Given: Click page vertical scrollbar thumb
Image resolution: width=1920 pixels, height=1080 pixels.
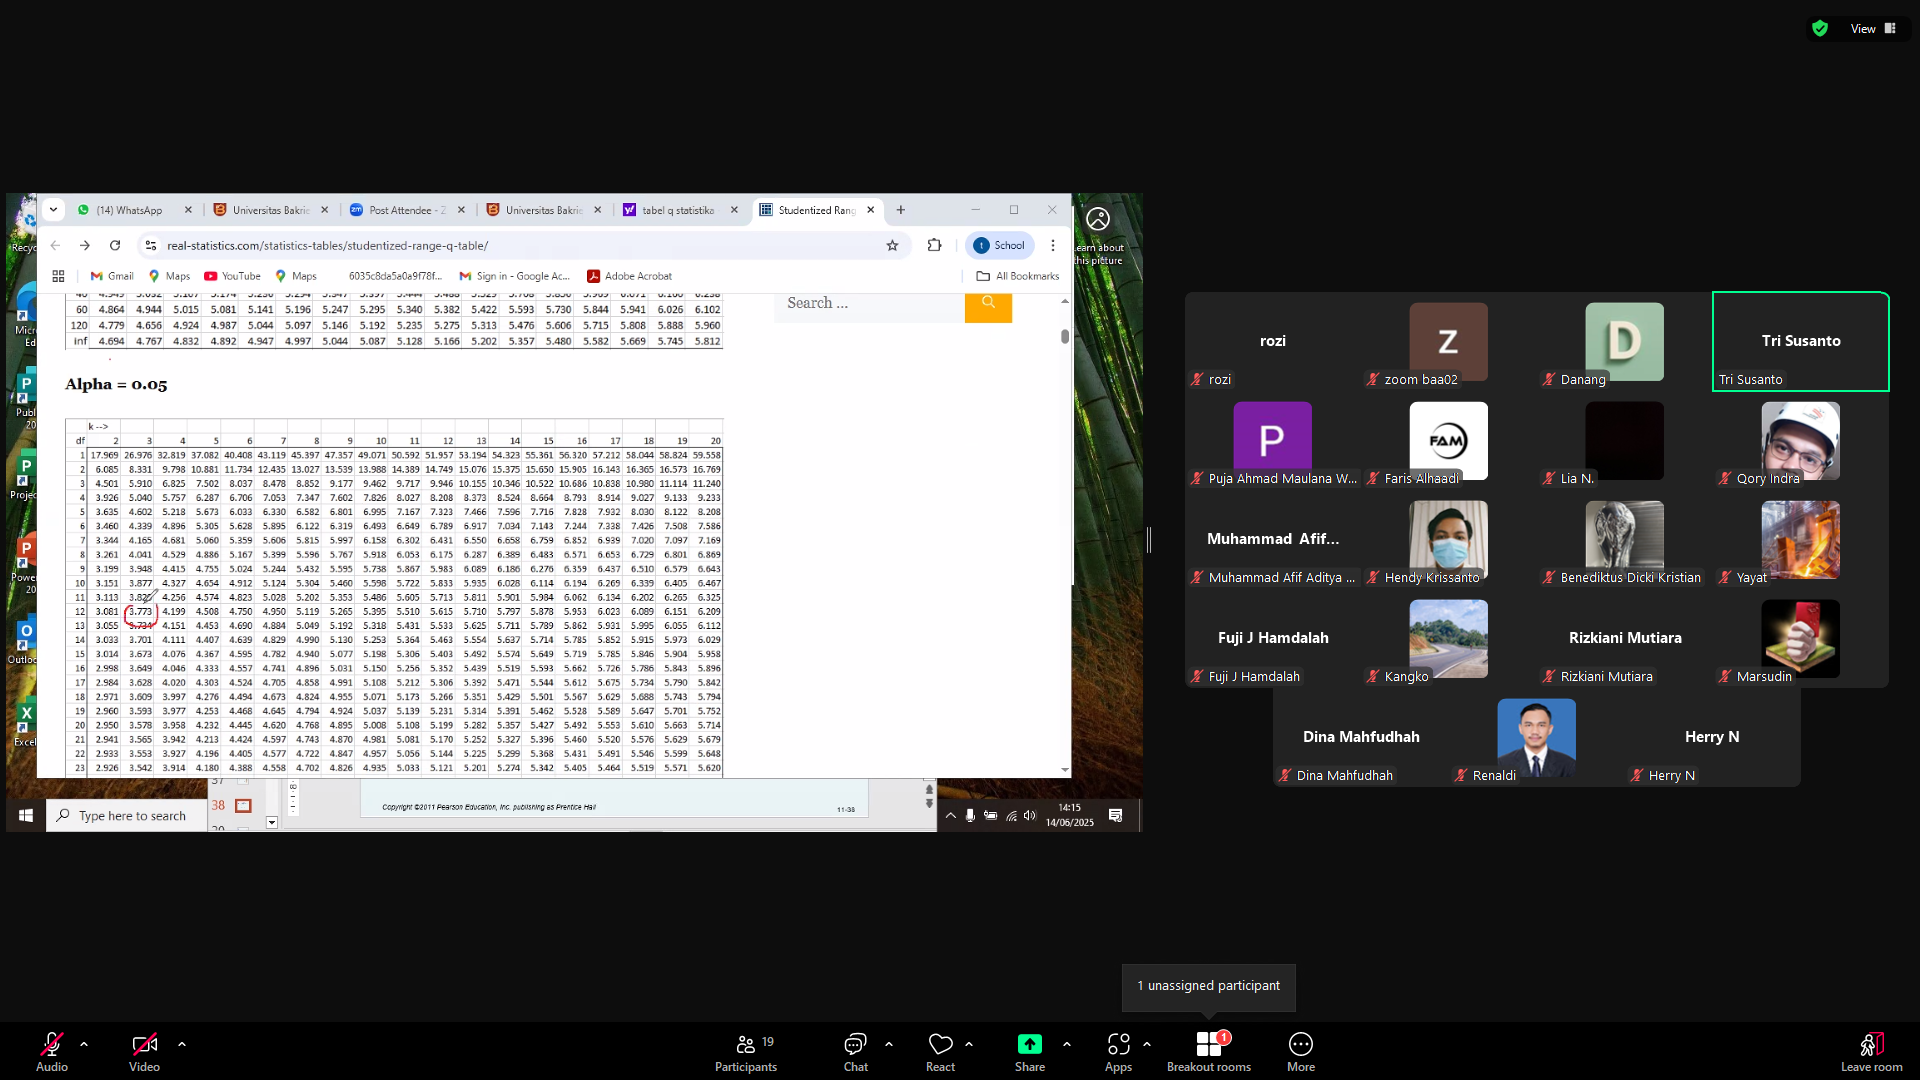Looking at the screenshot, I should point(1065,337).
